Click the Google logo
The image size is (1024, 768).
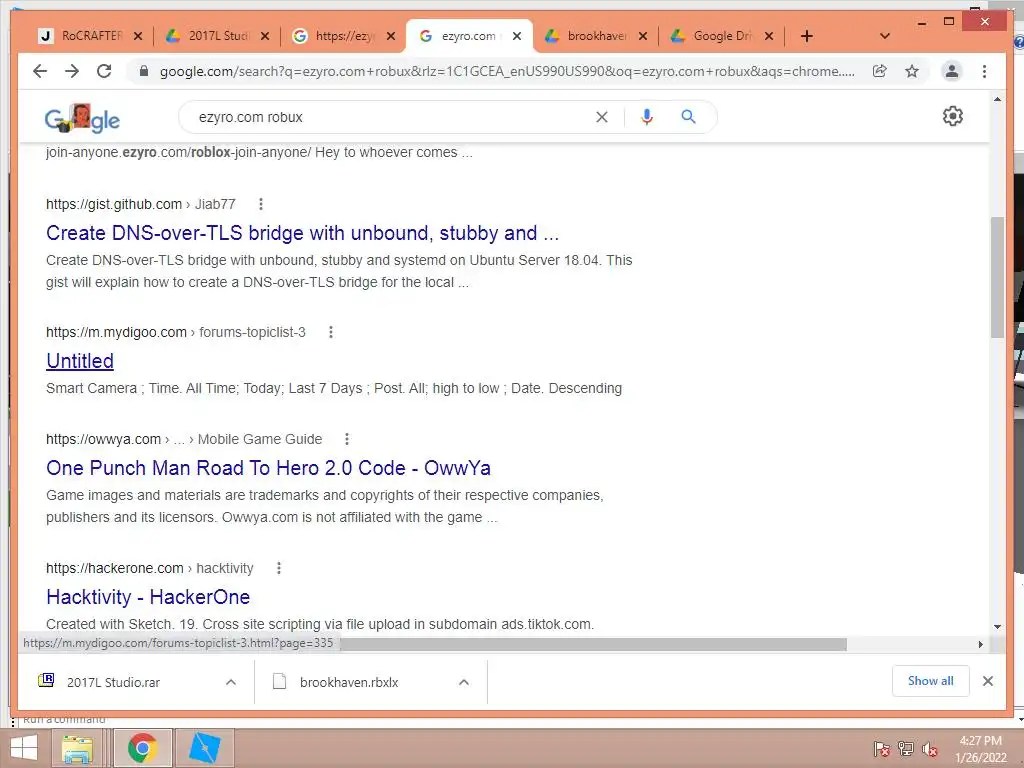coord(82,118)
